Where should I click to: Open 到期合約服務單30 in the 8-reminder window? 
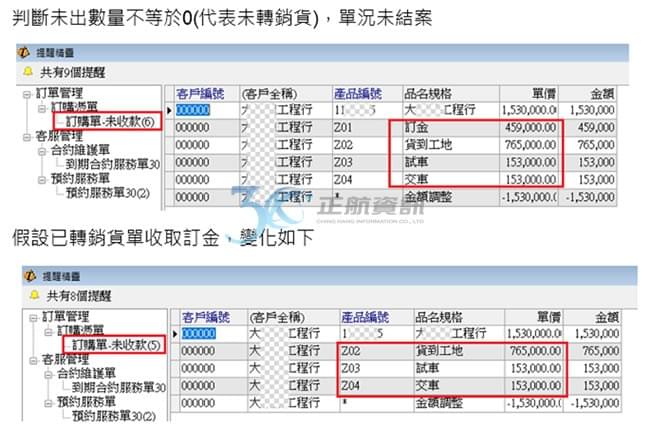(x=119, y=387)
